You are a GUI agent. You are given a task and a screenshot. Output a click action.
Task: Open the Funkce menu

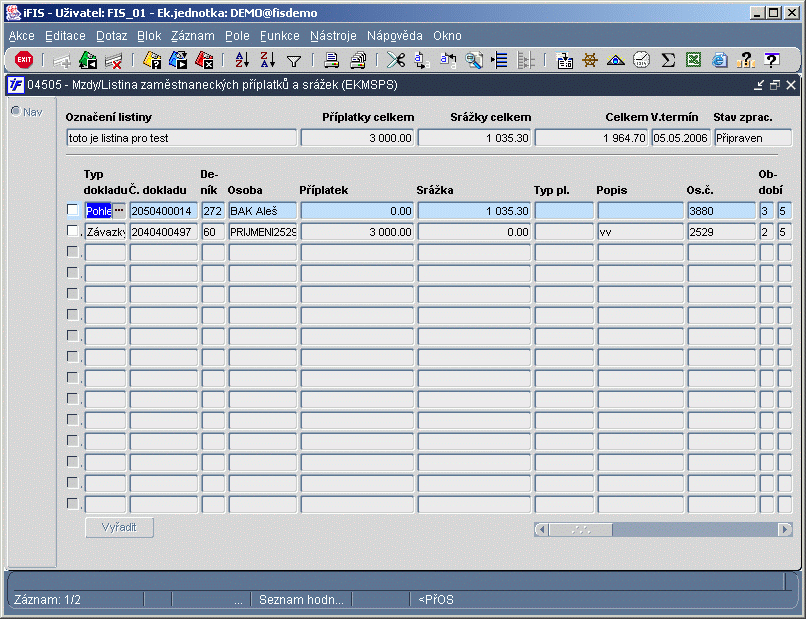(279, 35)
